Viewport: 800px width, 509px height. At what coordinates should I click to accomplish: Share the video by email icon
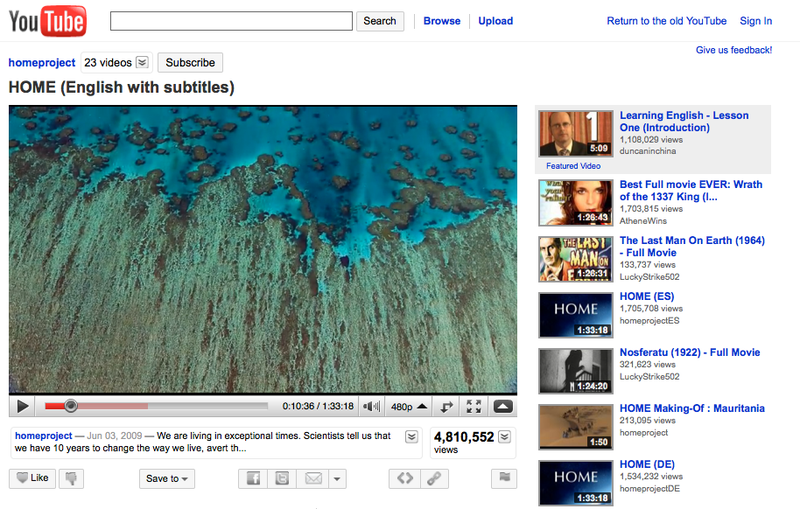[x=313, y=478]
